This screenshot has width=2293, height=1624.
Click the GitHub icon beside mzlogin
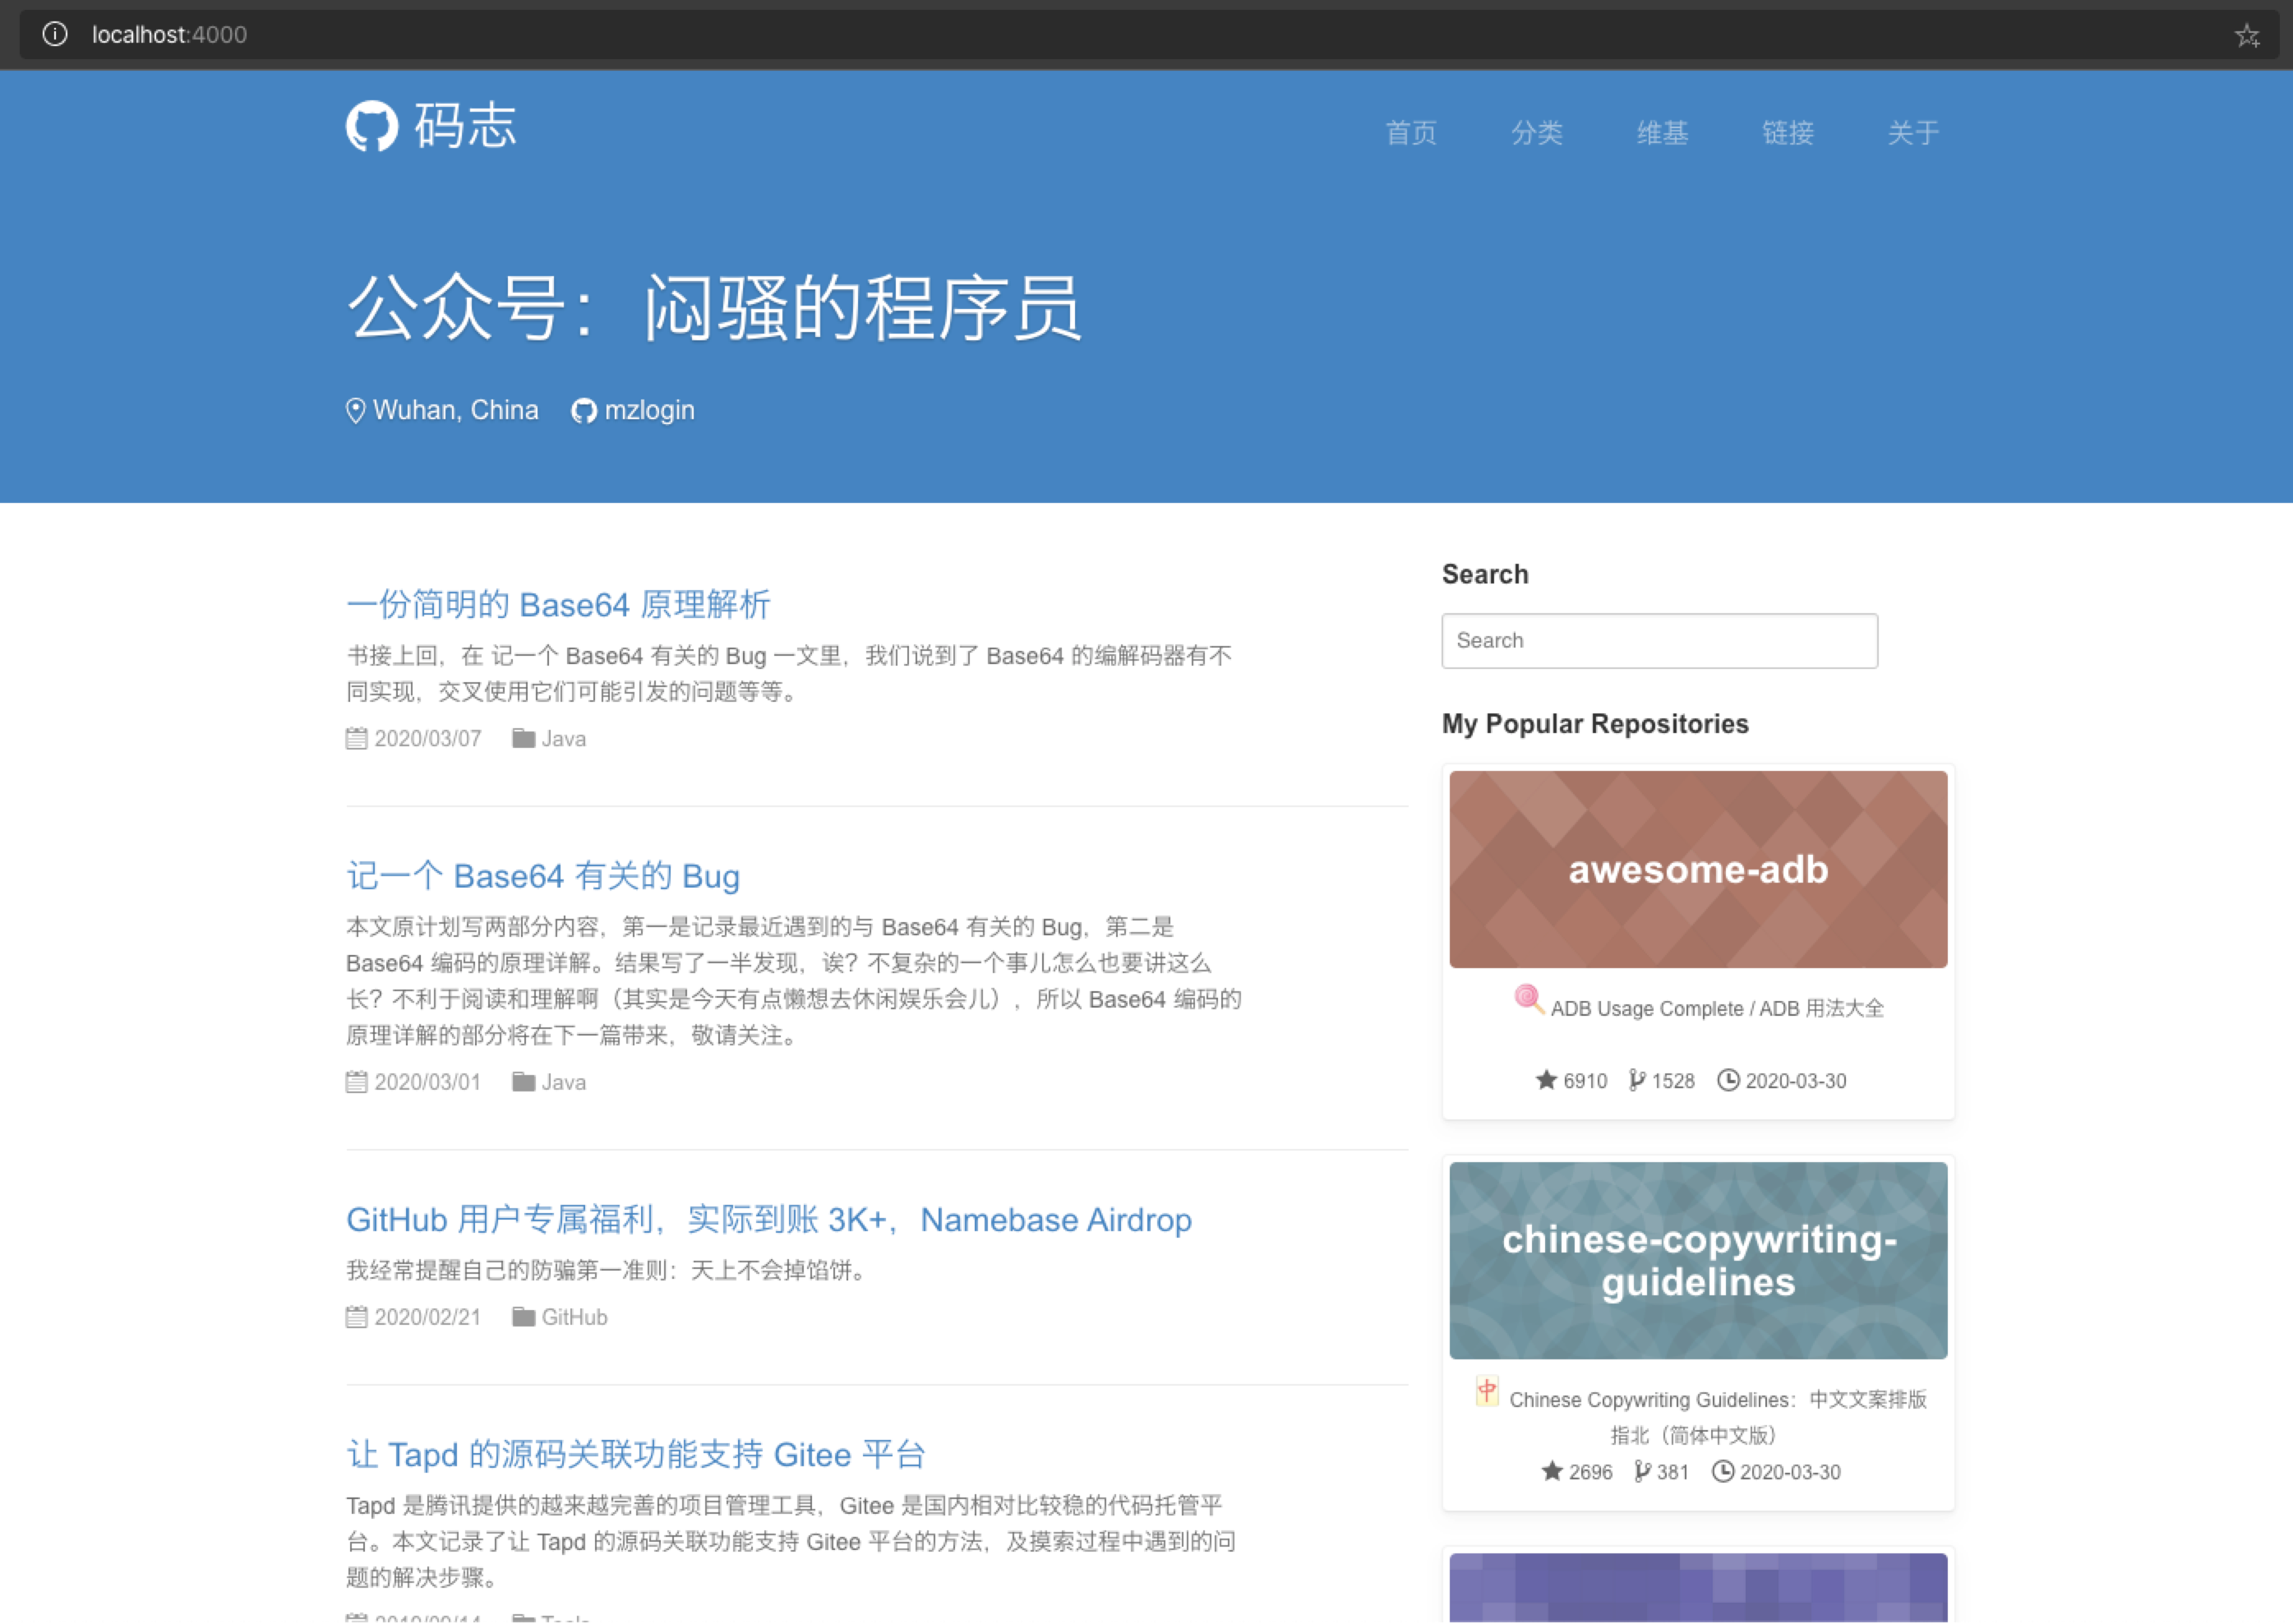tap(583, 411)
